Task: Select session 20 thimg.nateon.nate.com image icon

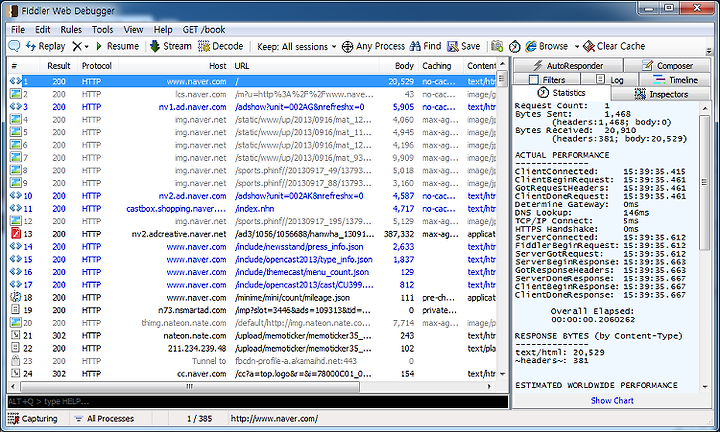Action: click(x=16, y=323)
